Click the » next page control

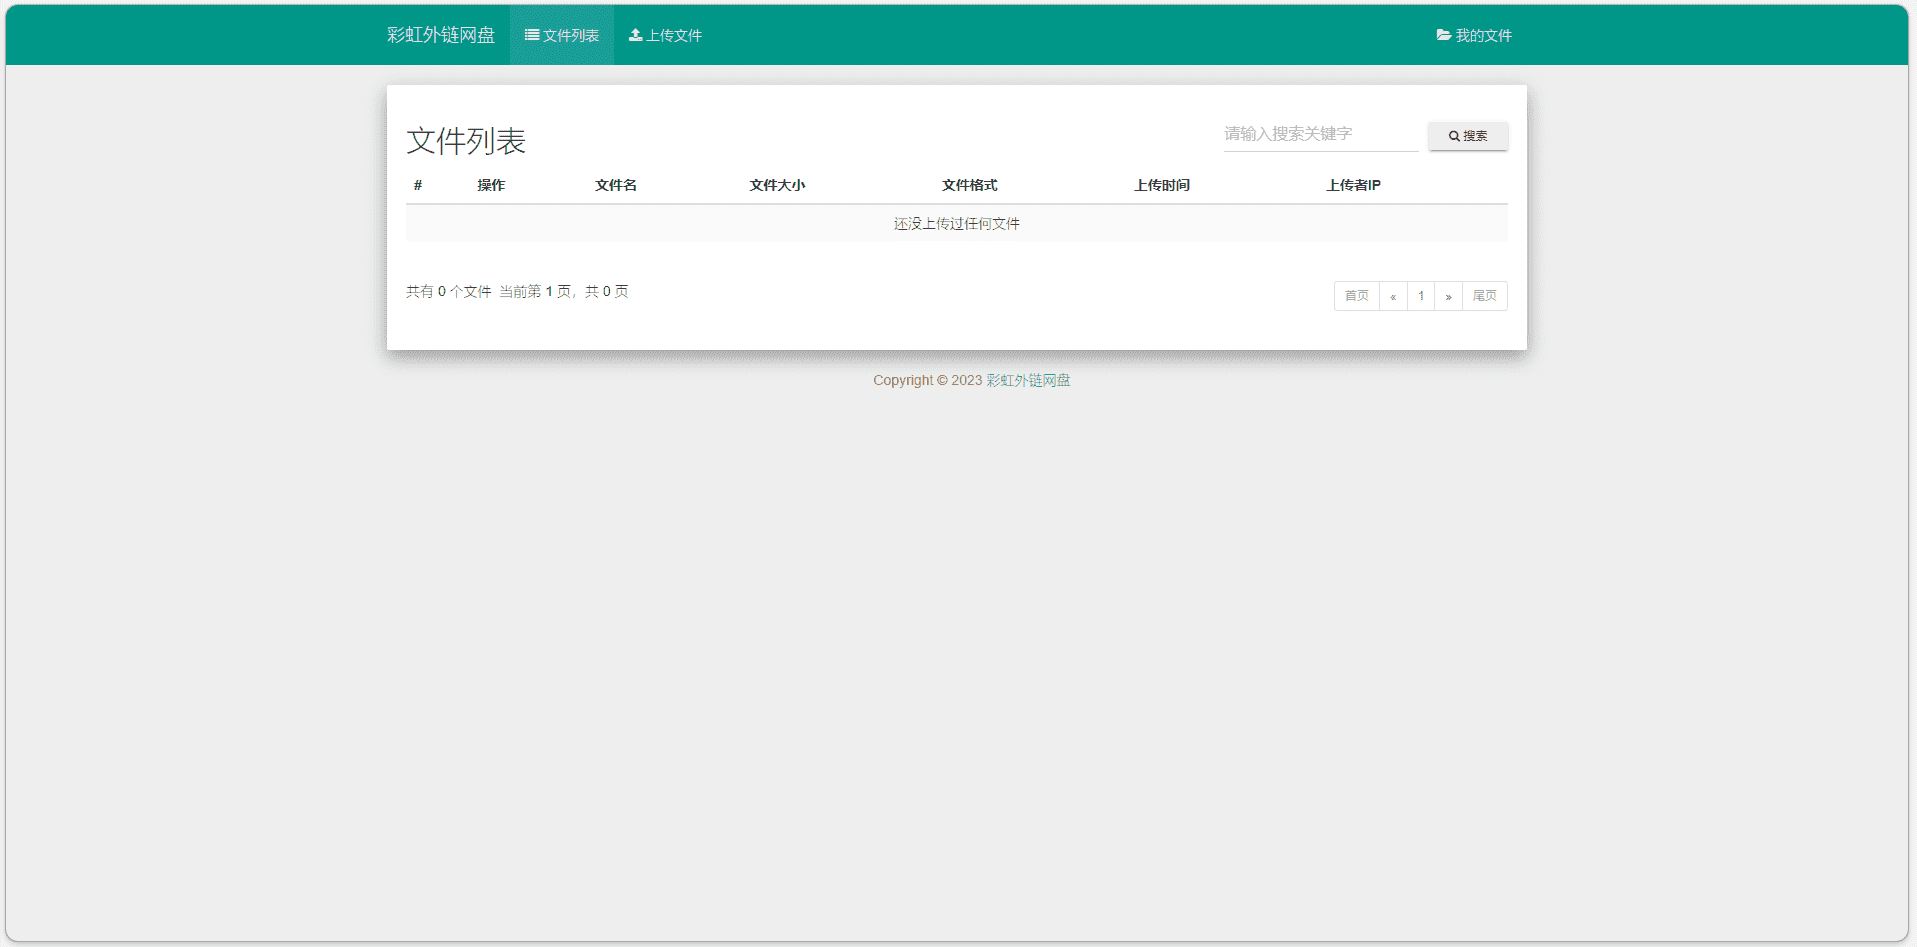(x=1449, y=295)
